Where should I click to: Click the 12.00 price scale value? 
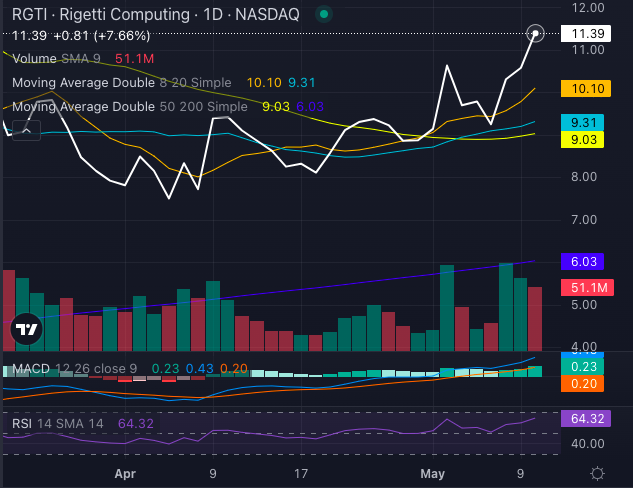coord(588,8)
